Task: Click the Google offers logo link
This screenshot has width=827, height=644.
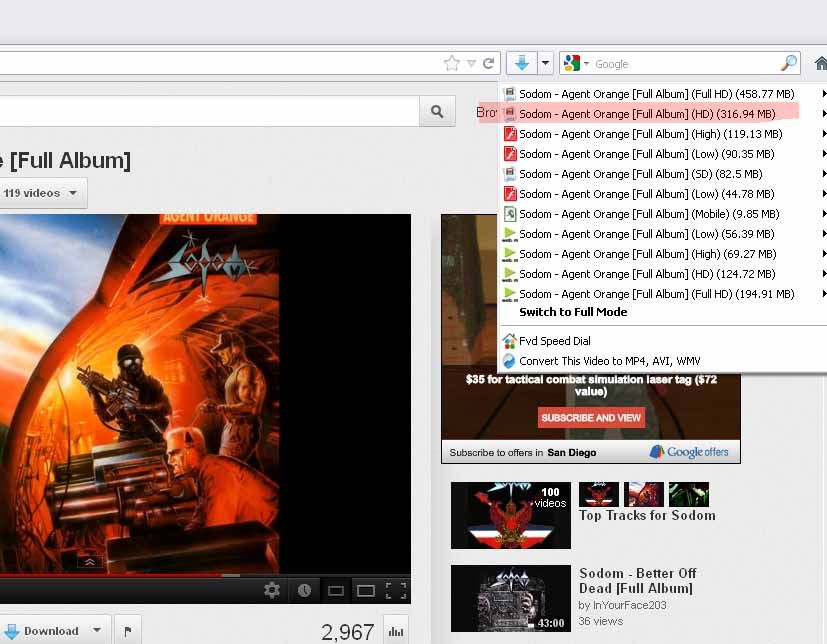Action: (x=689, y=452)
